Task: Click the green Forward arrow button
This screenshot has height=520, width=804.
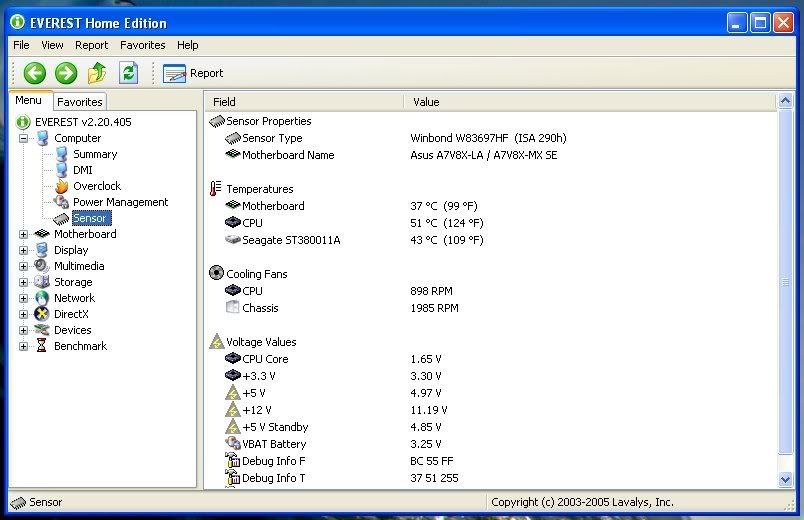Action: (66, 73)
